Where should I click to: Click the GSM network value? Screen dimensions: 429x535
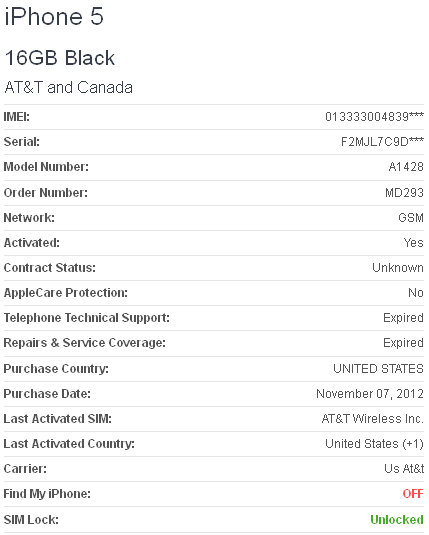point(411,218)
